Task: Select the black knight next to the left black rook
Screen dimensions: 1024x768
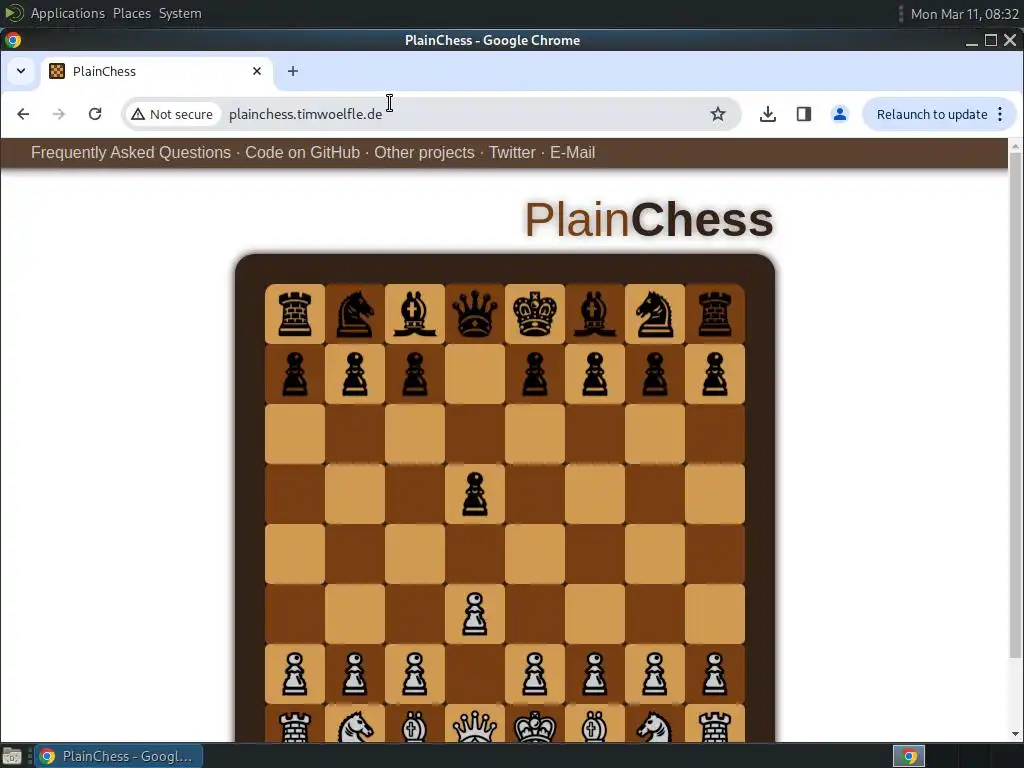Action: 355,314
